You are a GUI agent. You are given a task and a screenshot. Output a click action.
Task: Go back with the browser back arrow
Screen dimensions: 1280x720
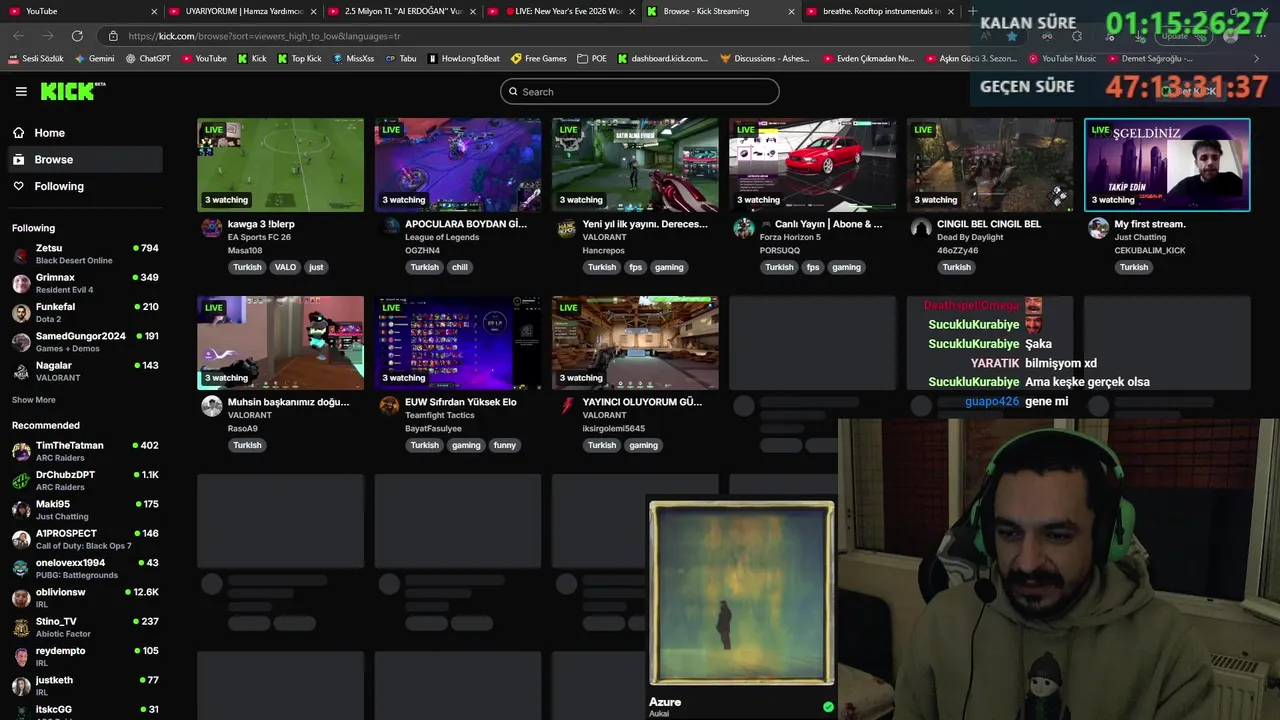[18, 36]
